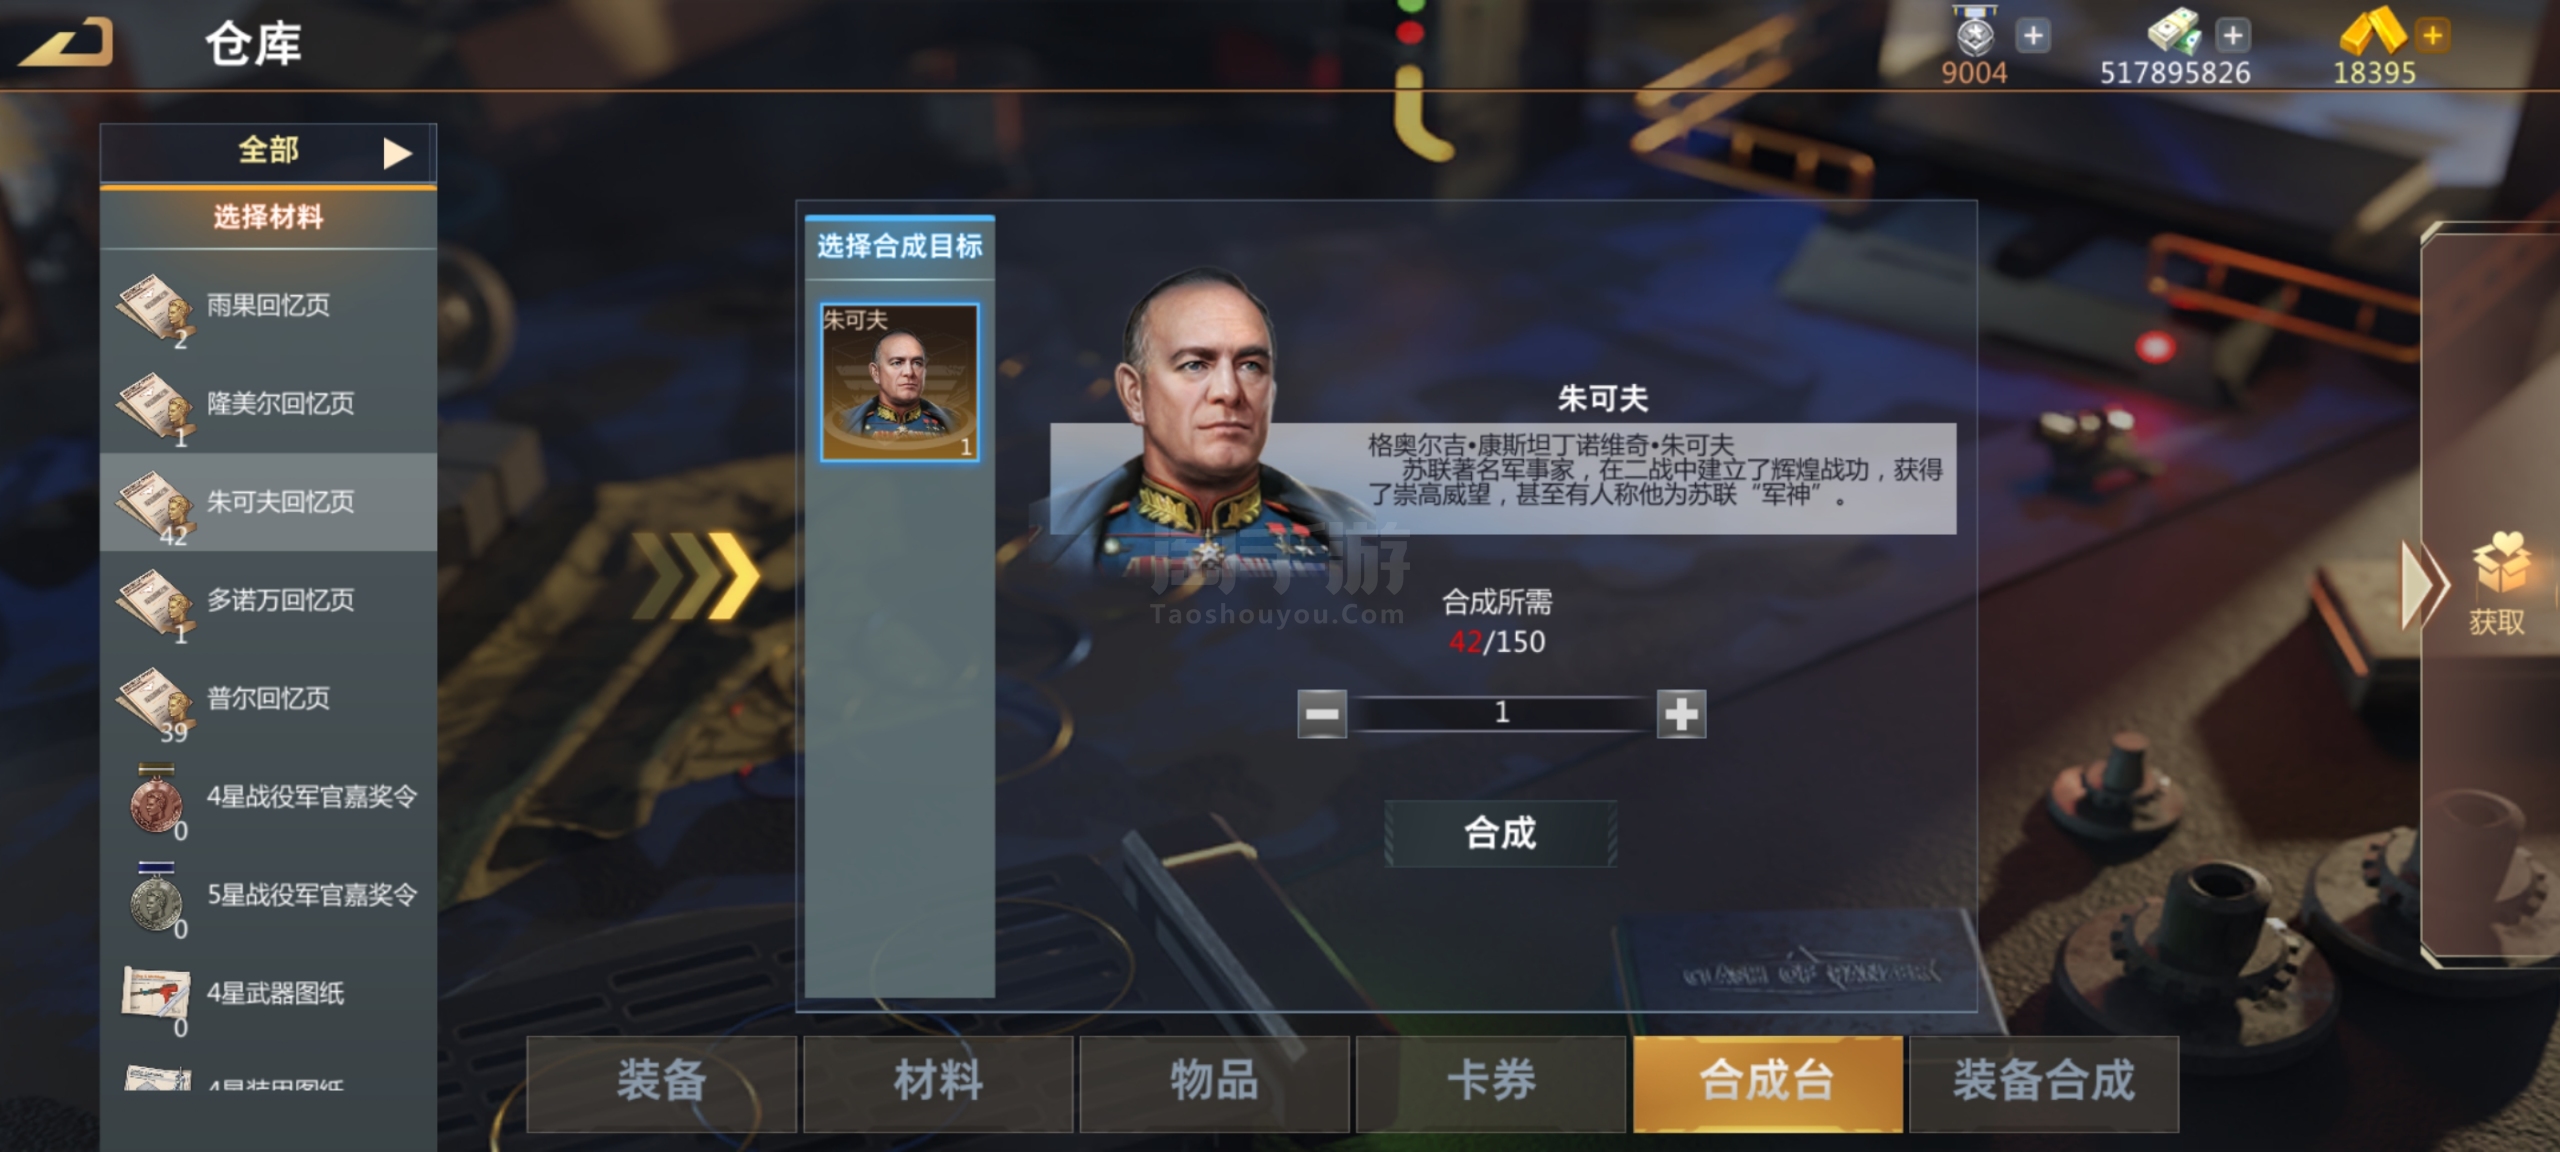The height and width of the screenshot is (1152, 2560).
Task: Add gold bars with the yellow plus icon
Action: click(2433, 36)
